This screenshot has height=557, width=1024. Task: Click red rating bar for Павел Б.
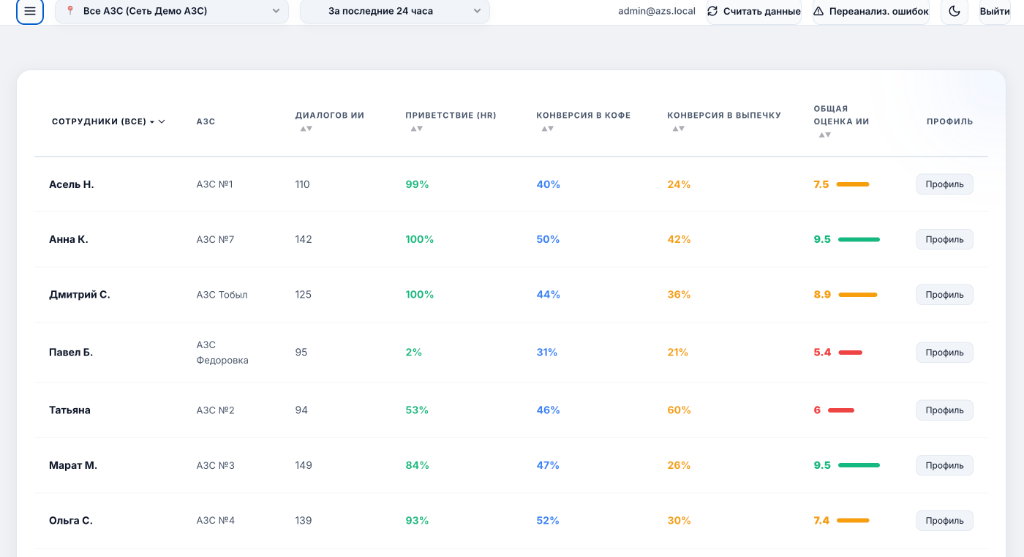coord(850,353)
